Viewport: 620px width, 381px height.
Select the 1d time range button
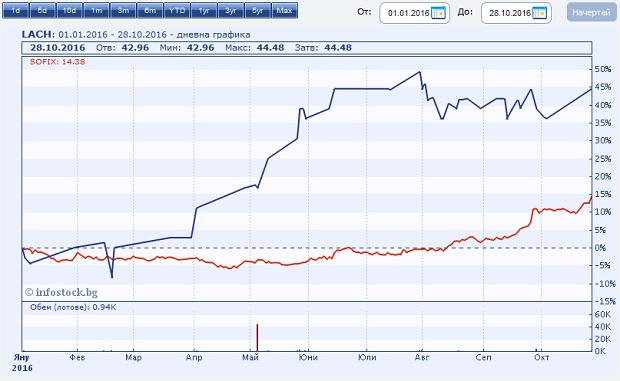pos(15,11)
